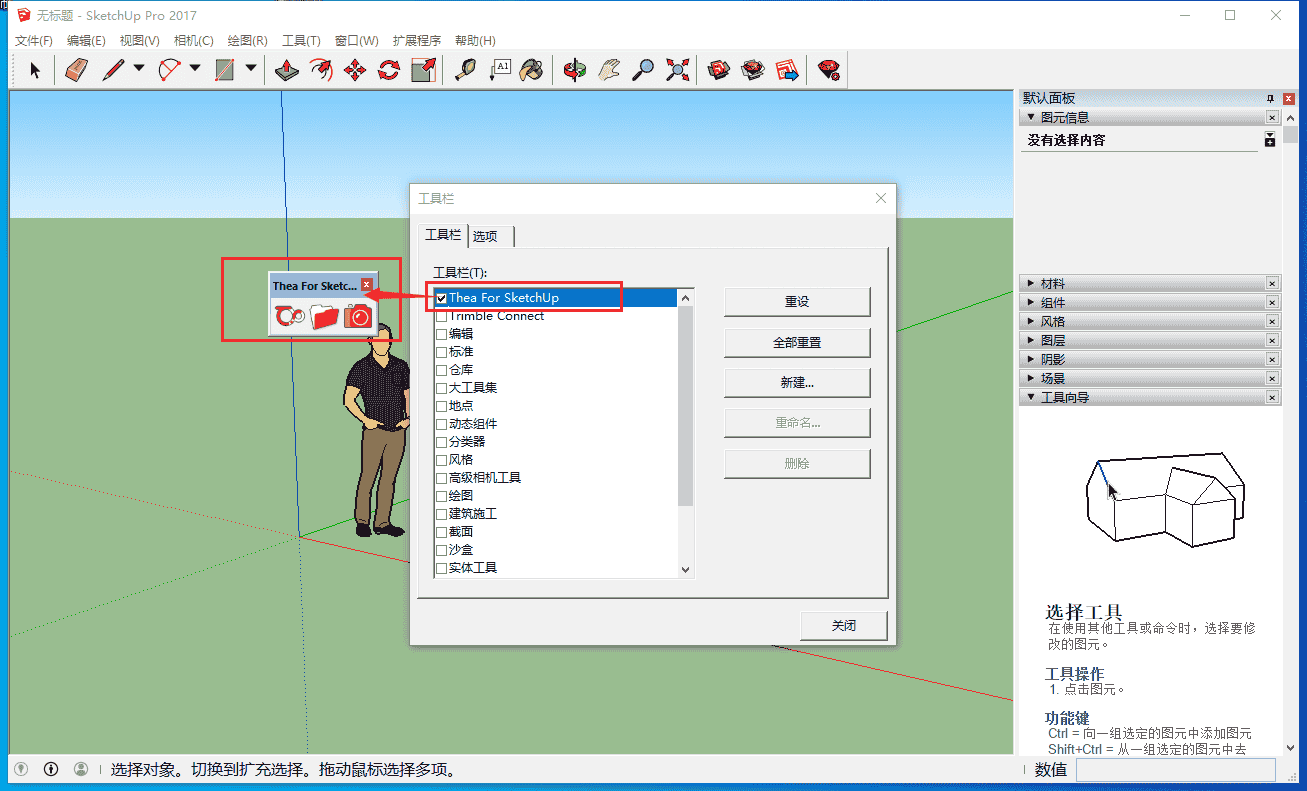The width and height of the screenshot is (1307, 791).
Task: Select the Scale tool
Action: tap(423, 70)
